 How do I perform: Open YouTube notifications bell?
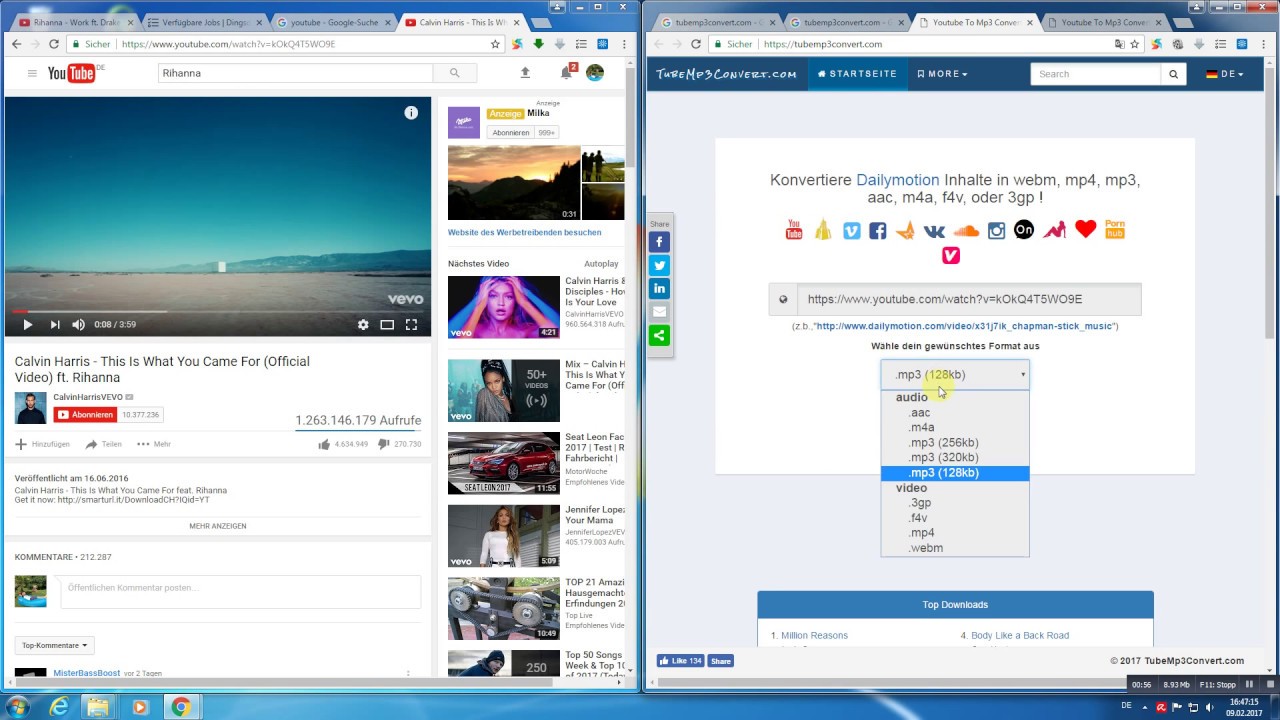(x=566, y=73)
